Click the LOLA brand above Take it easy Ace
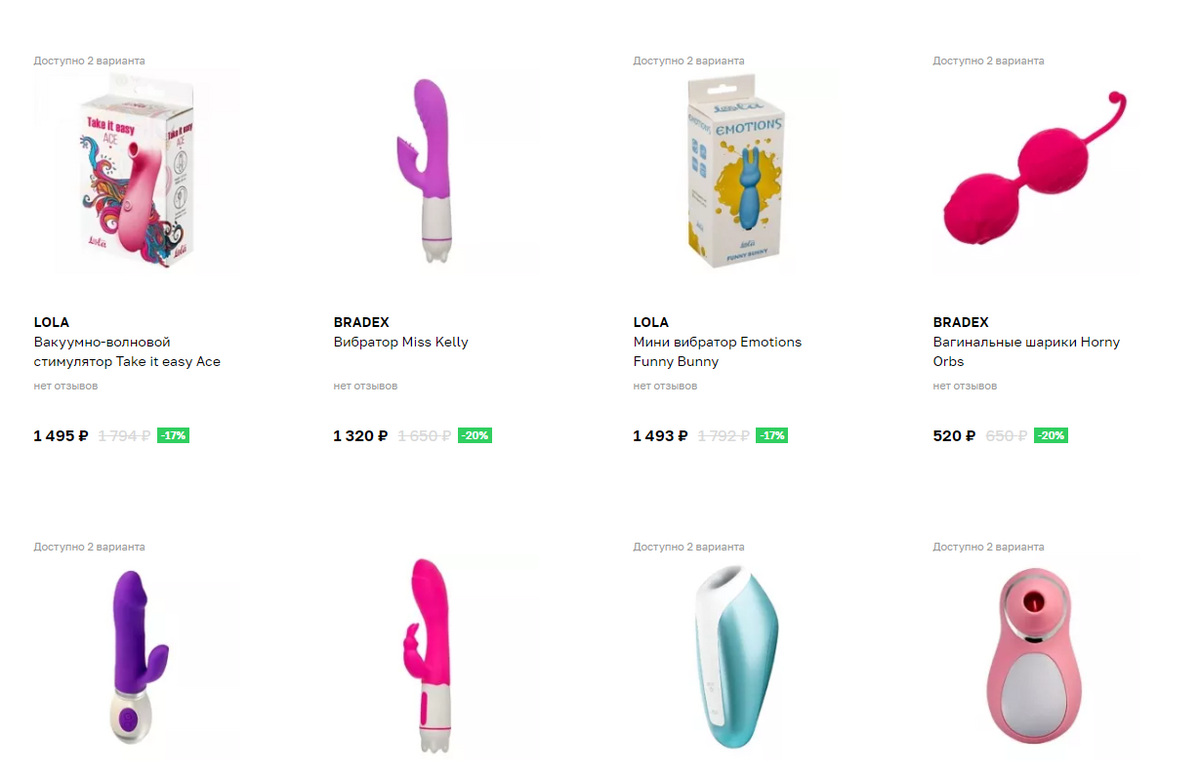This screenshot has height=775, width=1200. (51, 322)
